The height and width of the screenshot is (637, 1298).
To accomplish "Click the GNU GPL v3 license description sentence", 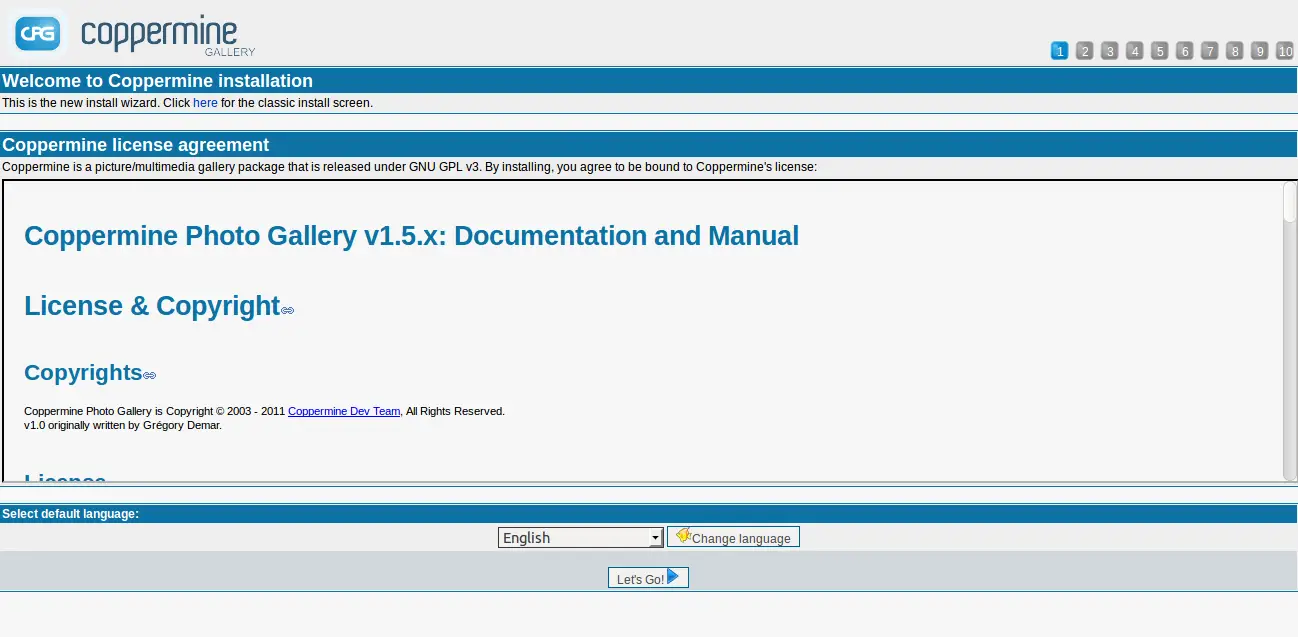I will pos(409,167).
